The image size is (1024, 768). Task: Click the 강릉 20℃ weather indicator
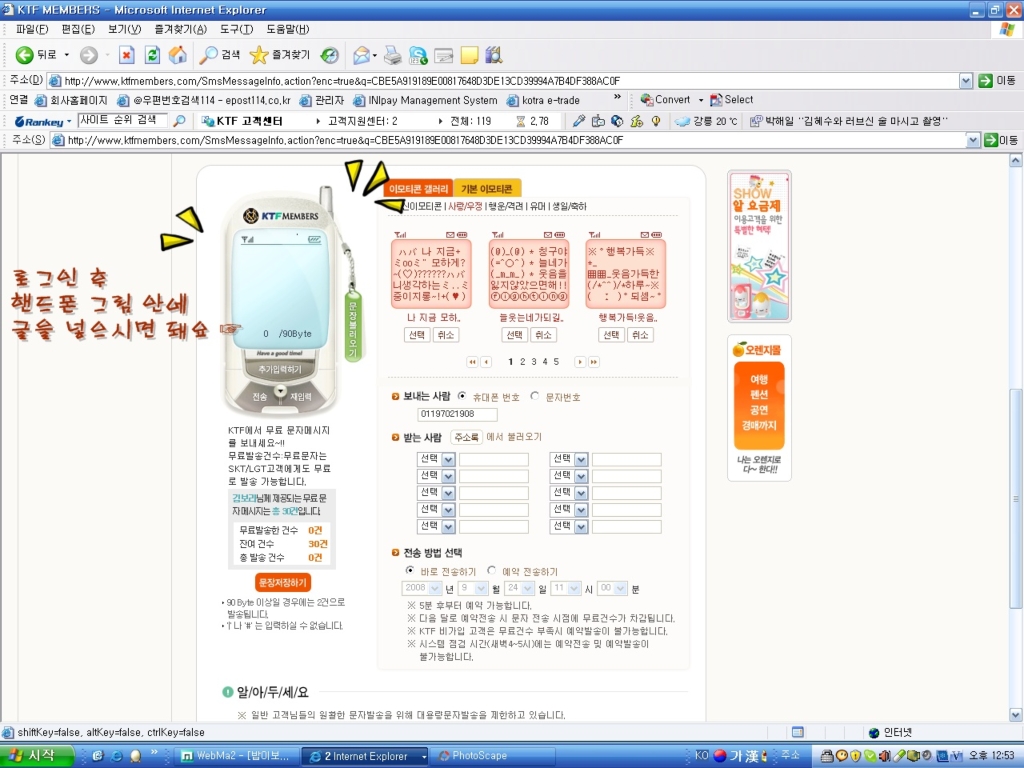point(707,121)
